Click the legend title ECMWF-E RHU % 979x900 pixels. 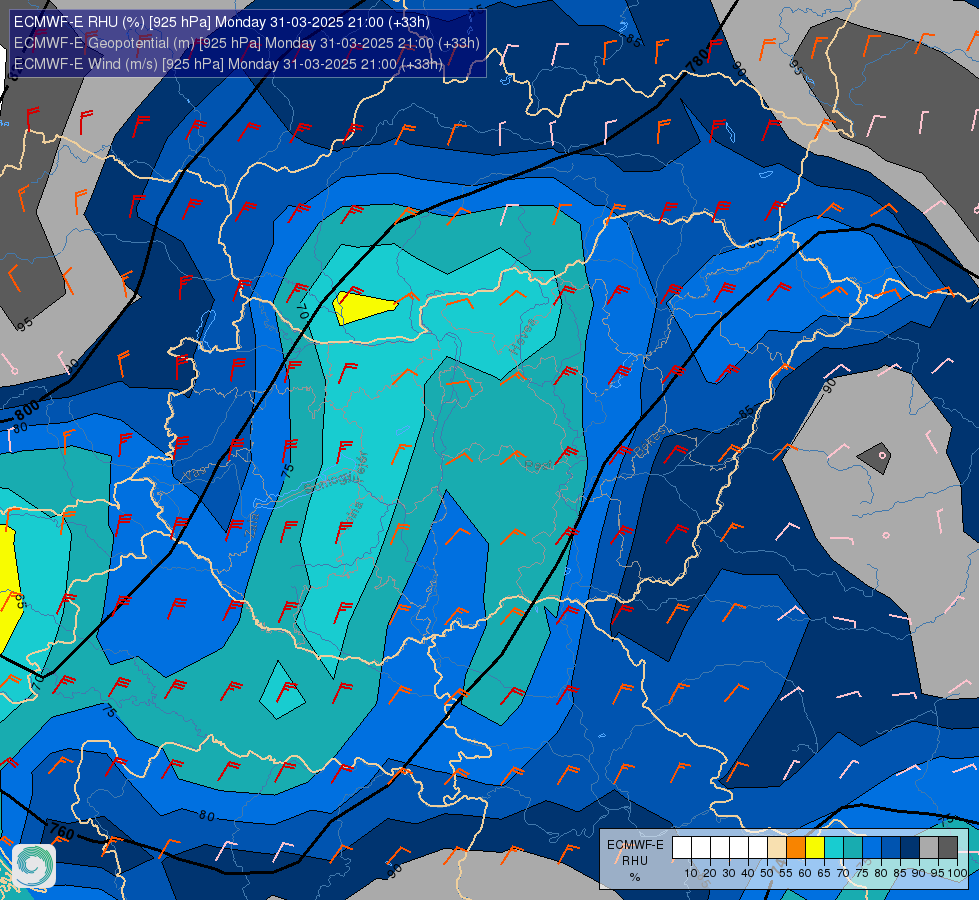tap(635, 861)
